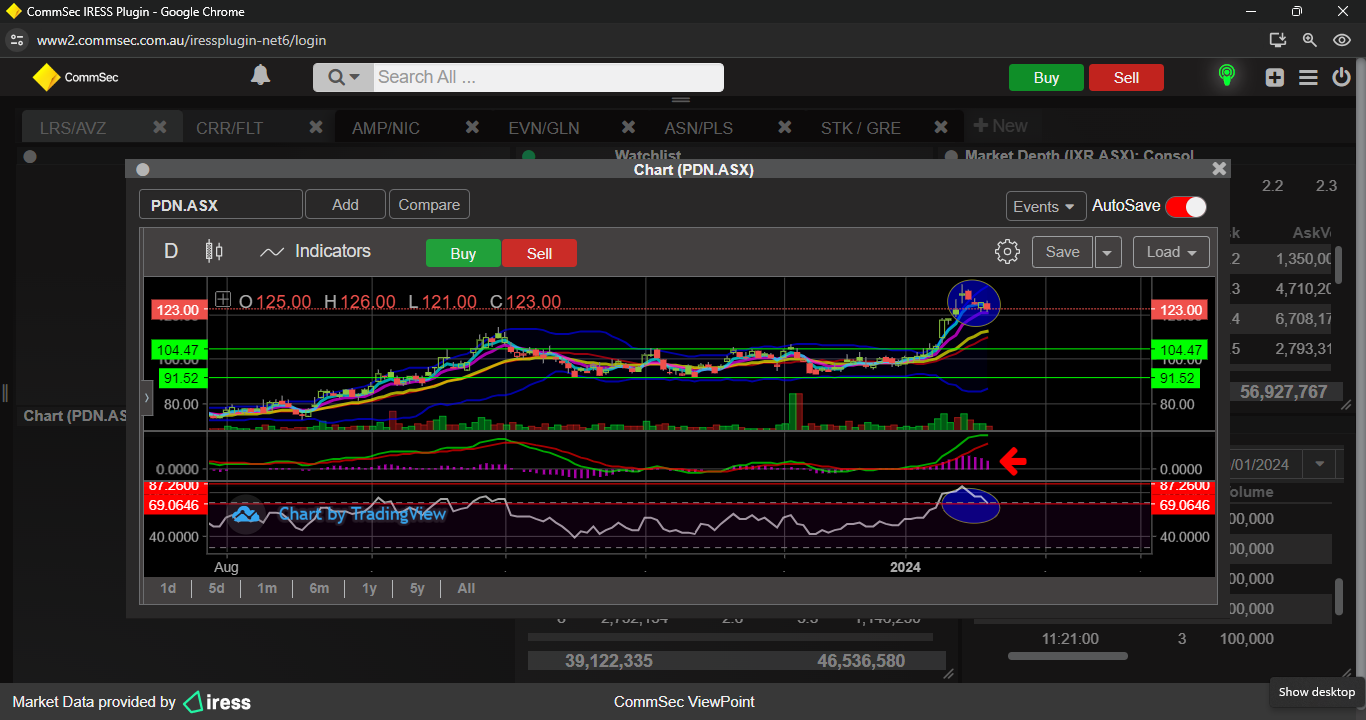Open the notifications bell icon
The image size is (1366, 720).
coord(260,76)
